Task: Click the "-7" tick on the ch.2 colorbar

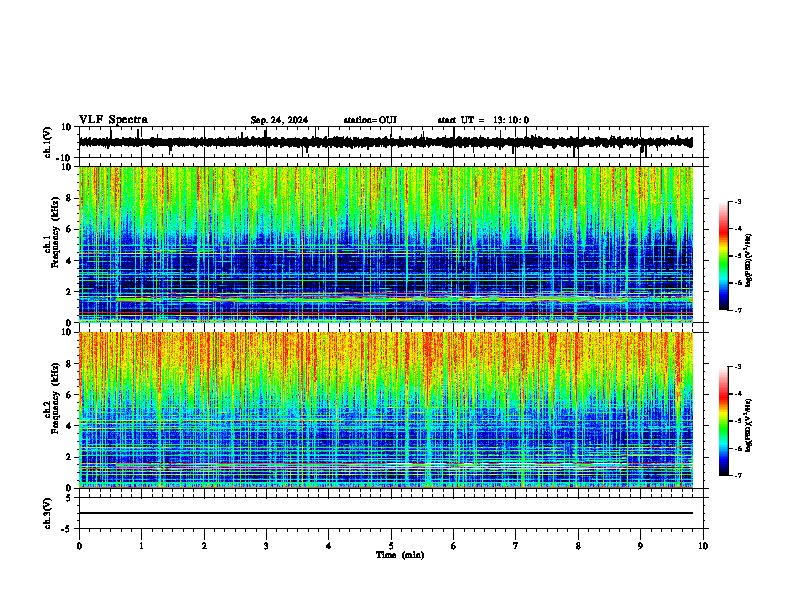Action: click(x=738, y=476)
